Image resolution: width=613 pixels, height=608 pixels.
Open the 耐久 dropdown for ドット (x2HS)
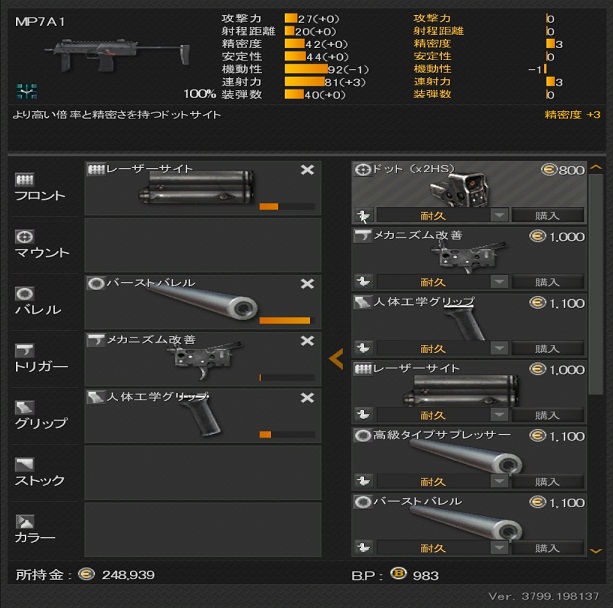point(499,215)
